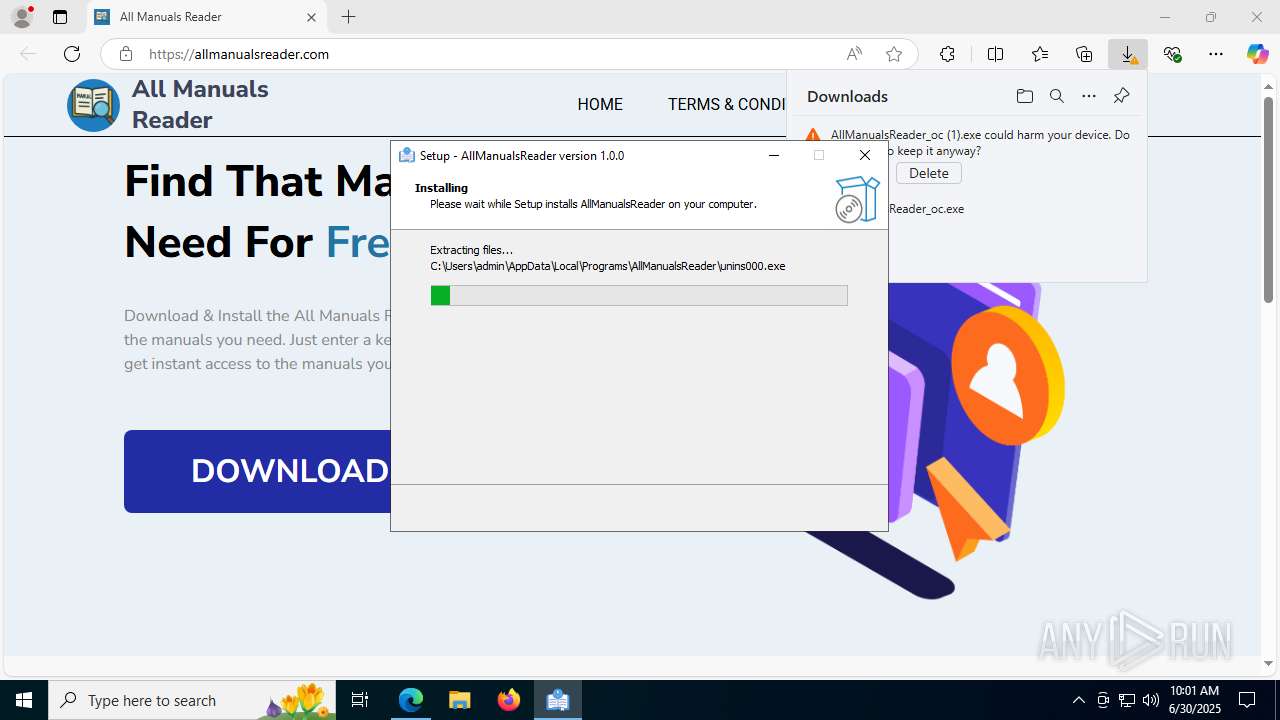
Task: Open the HOME navigation link
Action: tap(600, 104)
